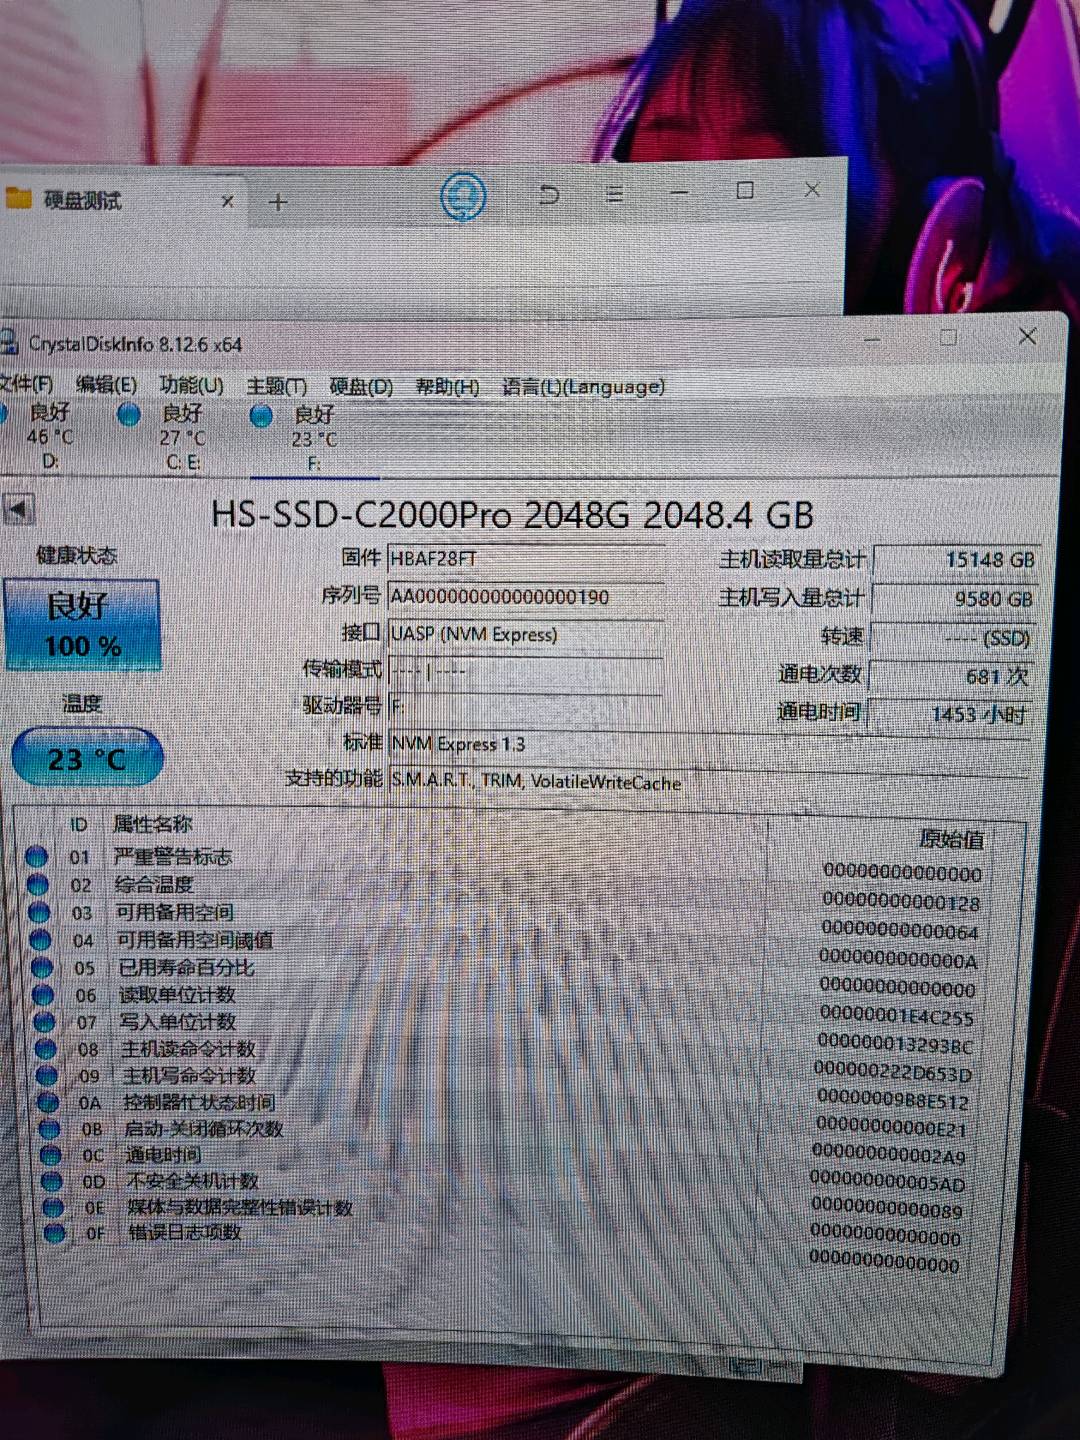Click the 通电次数 value 681 次
Viewport: 1080px width, 1440px height.
coord(951,676)
